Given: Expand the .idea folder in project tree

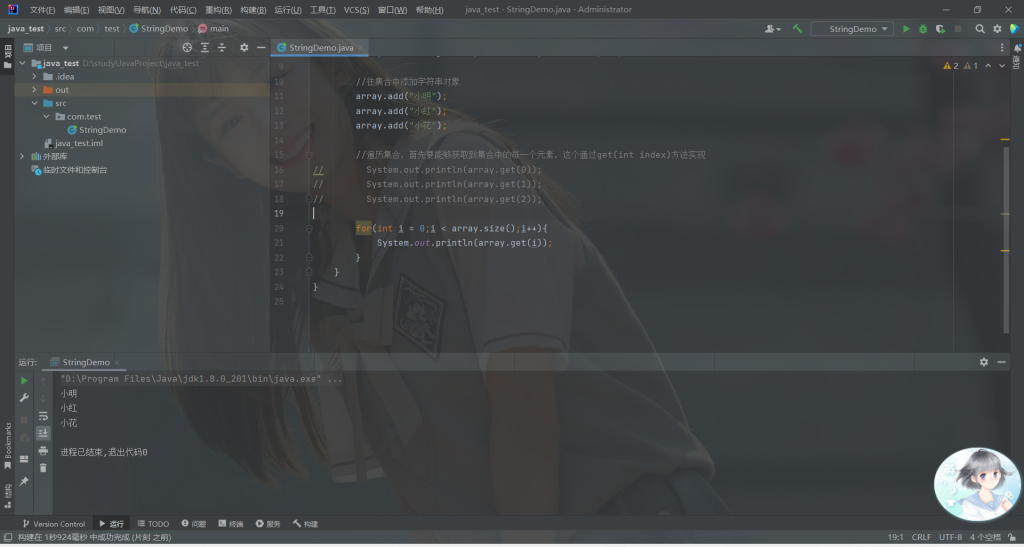Looking at the screenshot, I should (x=35, y=76).
